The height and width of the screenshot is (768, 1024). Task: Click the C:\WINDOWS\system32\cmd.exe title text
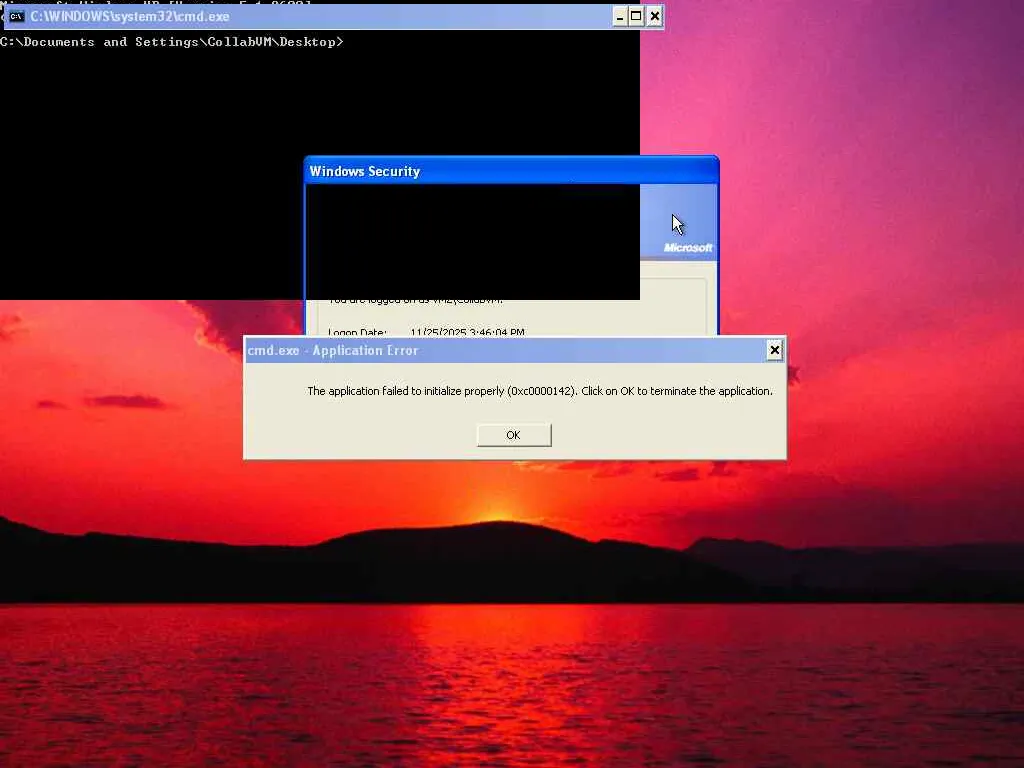pyautogui.click(x=130, y=16)
